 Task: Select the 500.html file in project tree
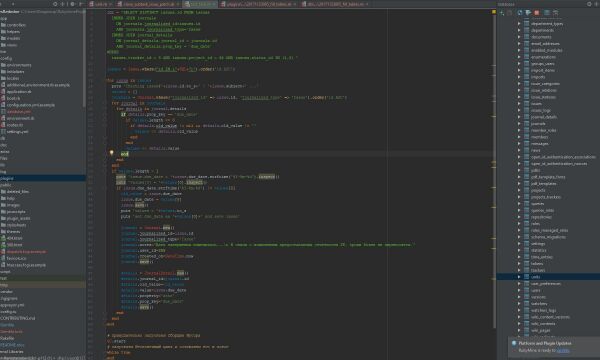(x=15, y=245)
